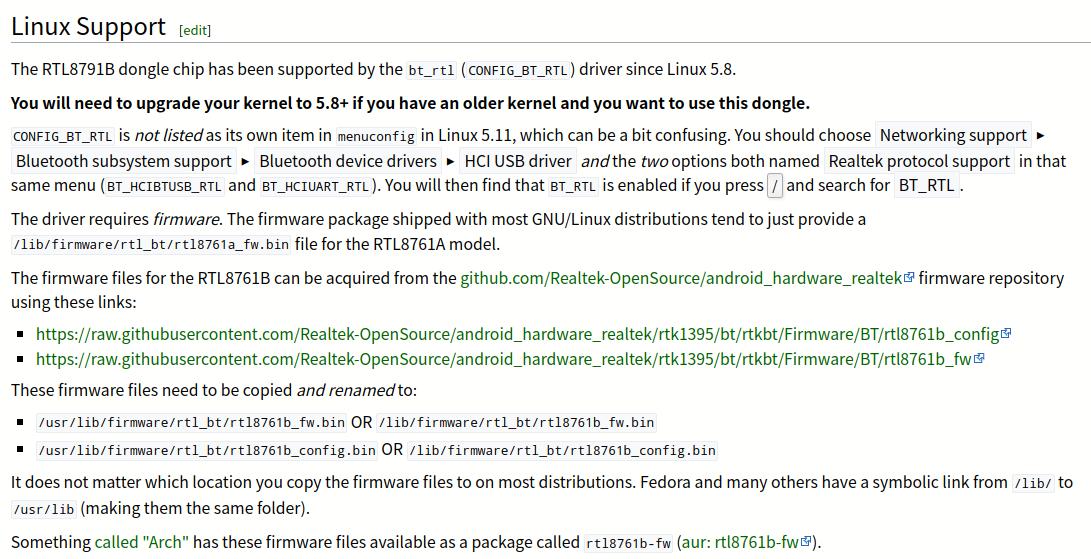Click the arrow after Networking support
Screen dimensions: 1091x559
coord(1041,135)
